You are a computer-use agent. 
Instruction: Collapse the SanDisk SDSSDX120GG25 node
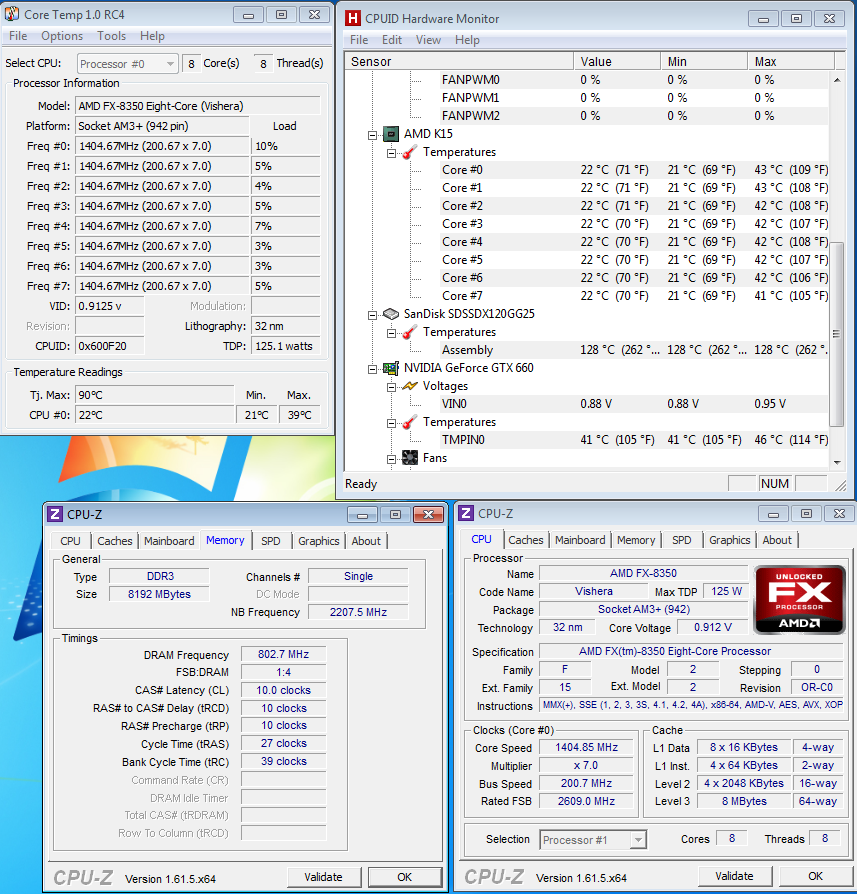[372, 315]
